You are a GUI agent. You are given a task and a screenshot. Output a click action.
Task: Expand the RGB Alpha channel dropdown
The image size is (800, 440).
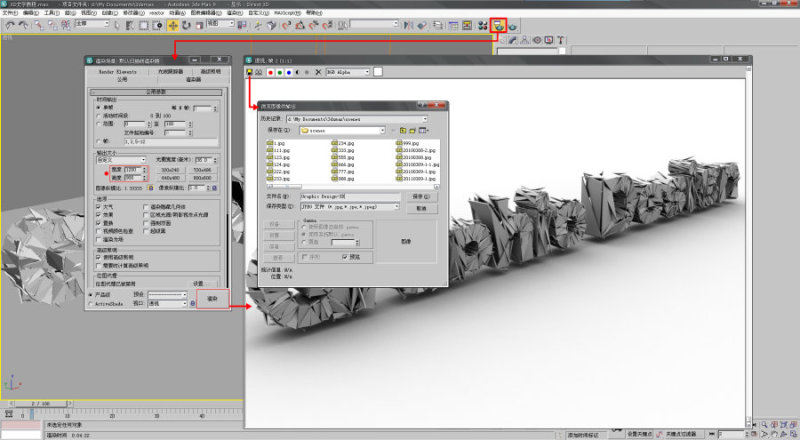click(x=348, y=72)
